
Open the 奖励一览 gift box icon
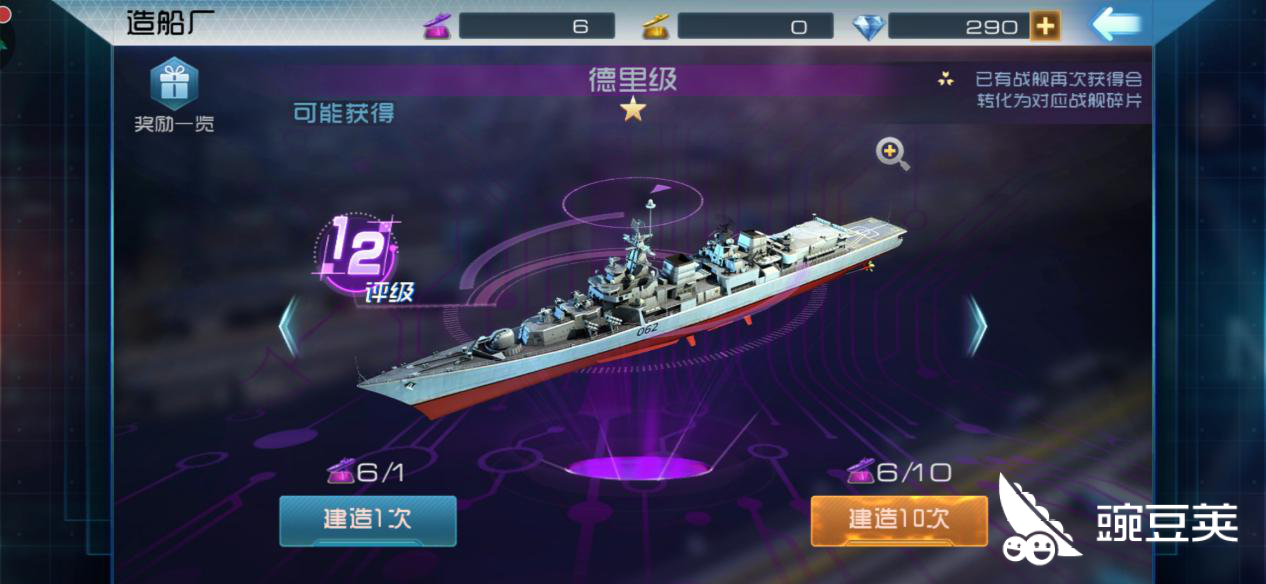(175, 84)
